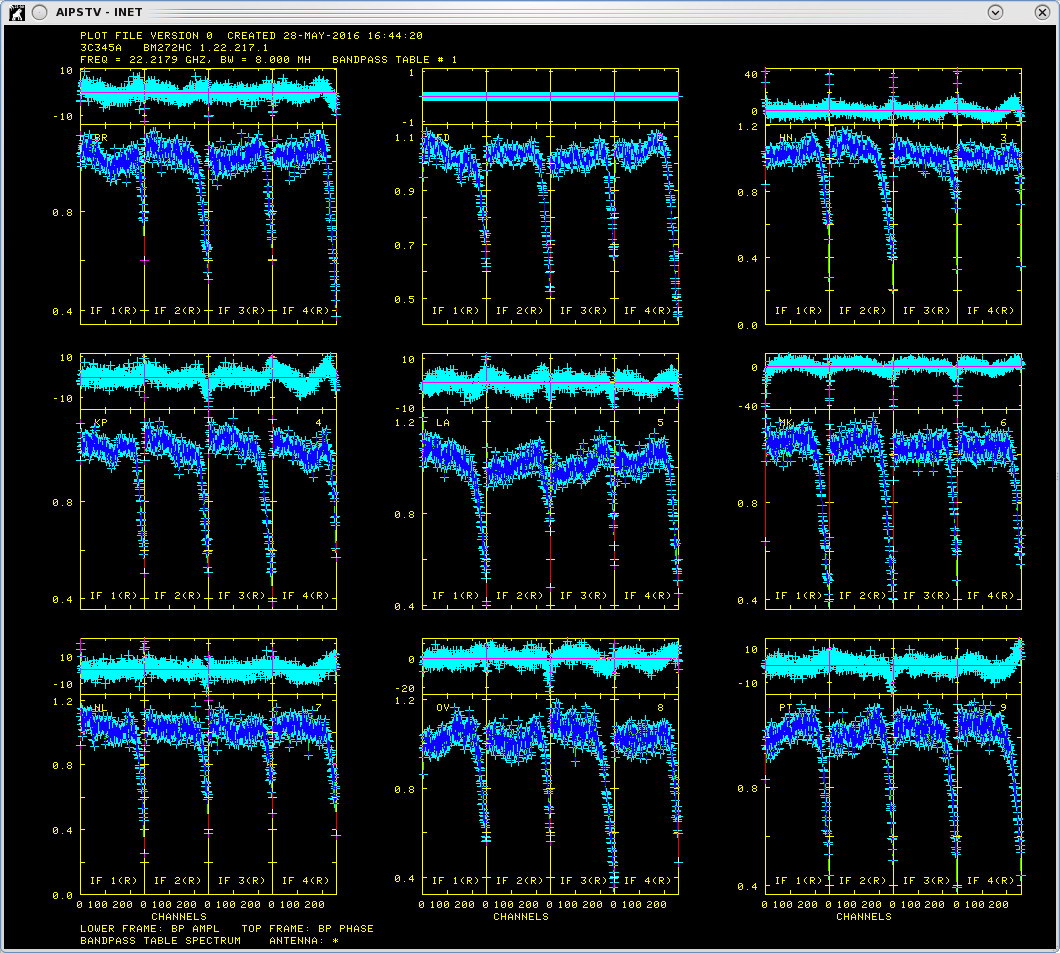The height and width of the screenshot is (953, 1060).
Task: Click the 'NL' antenna label in panel 7
Action: (x=100, y=708)
